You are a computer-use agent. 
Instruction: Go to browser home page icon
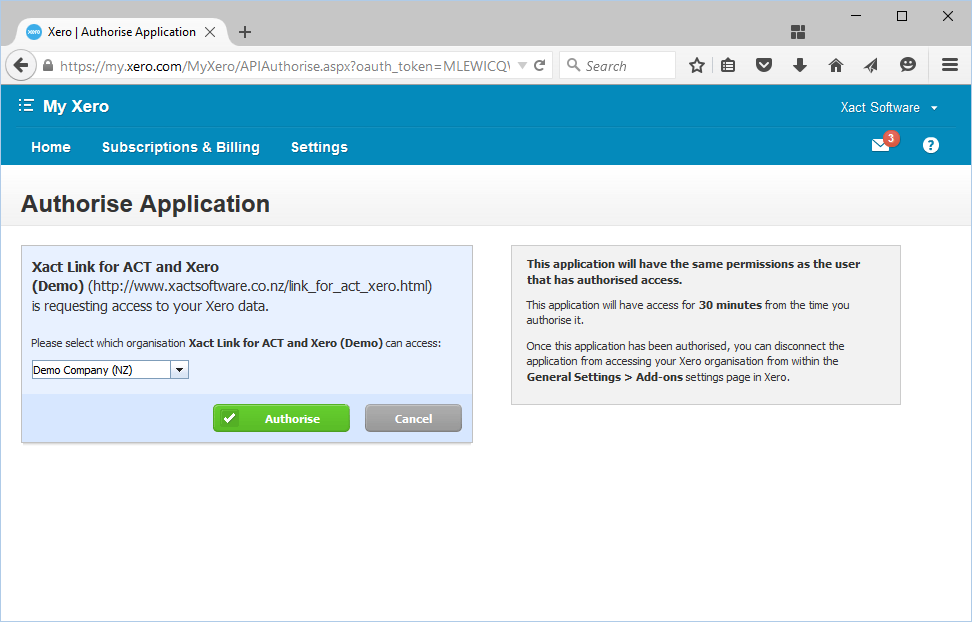(835, 66)
